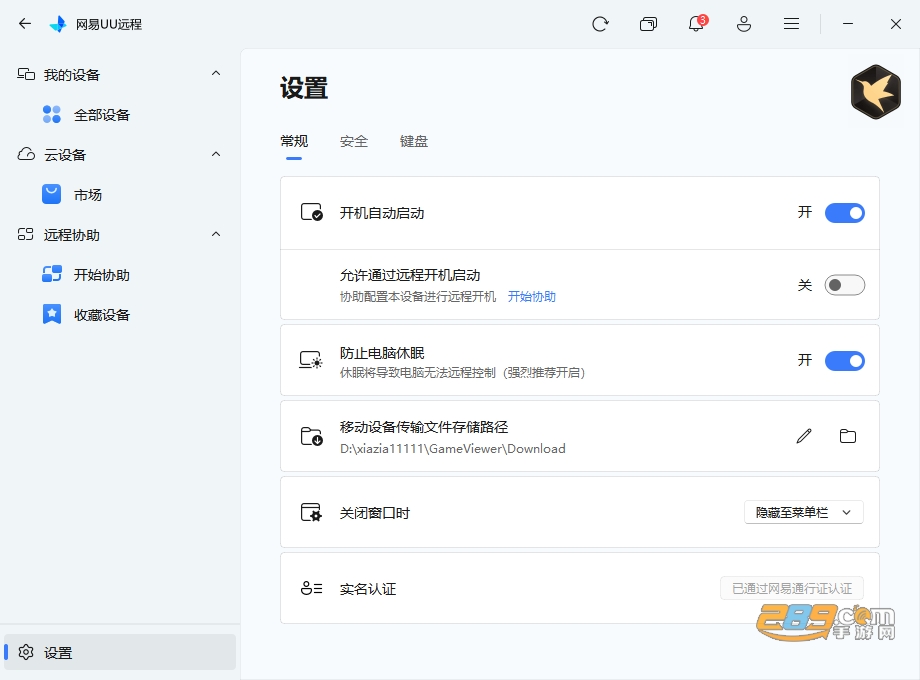The width and height of the screenshot is (920, 680).
Task: Minimize the window
Action: [848, 24]
